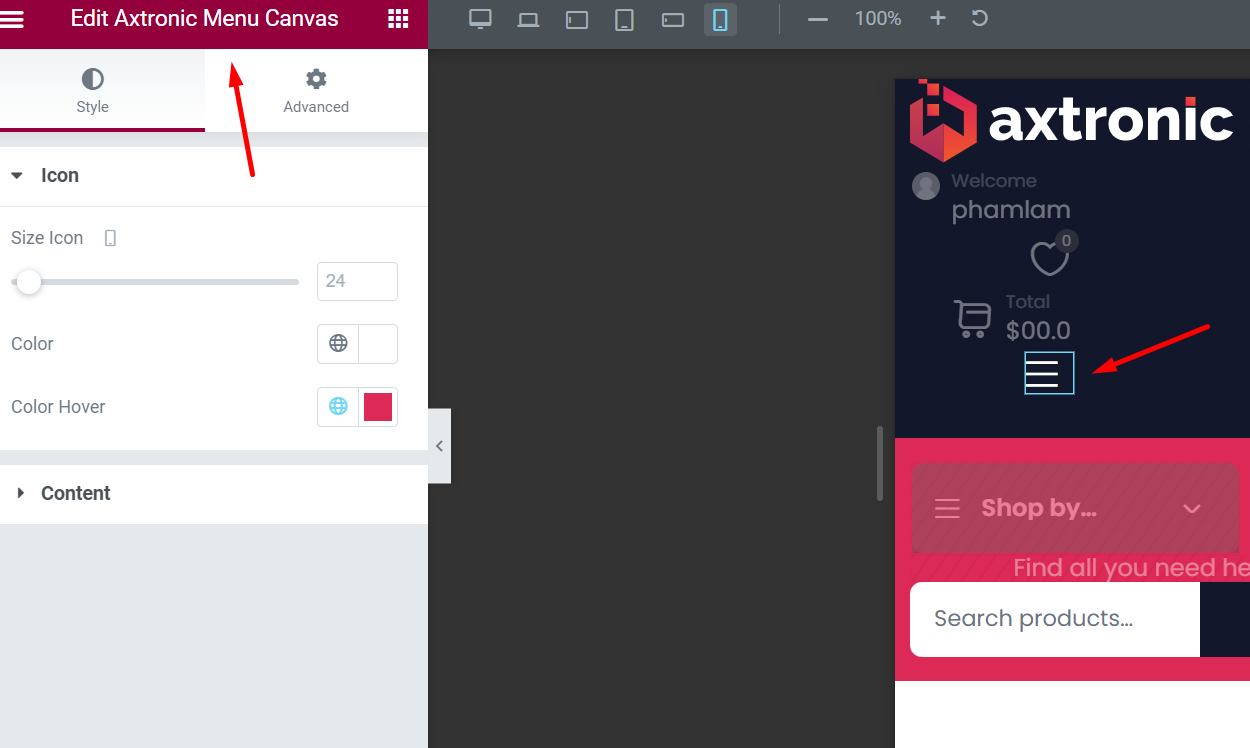
Task: Select the Tablet portrait preview mode
Action: point(624,19)
